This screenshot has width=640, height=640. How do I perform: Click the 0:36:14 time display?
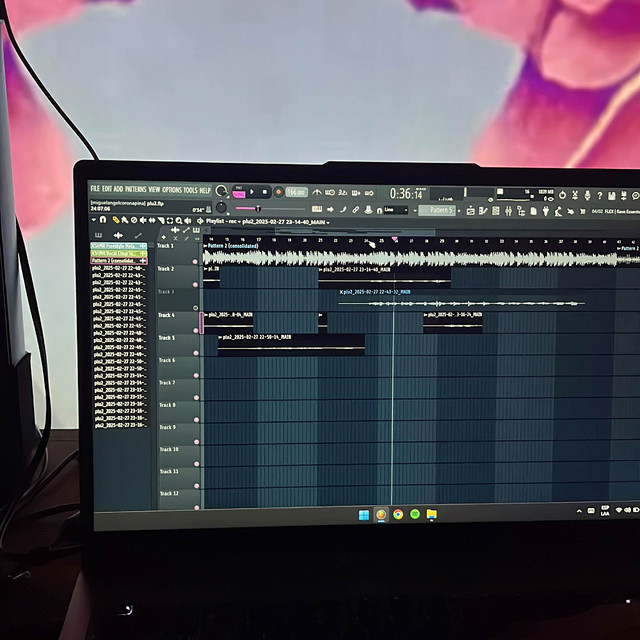click(x=406, y=193)
